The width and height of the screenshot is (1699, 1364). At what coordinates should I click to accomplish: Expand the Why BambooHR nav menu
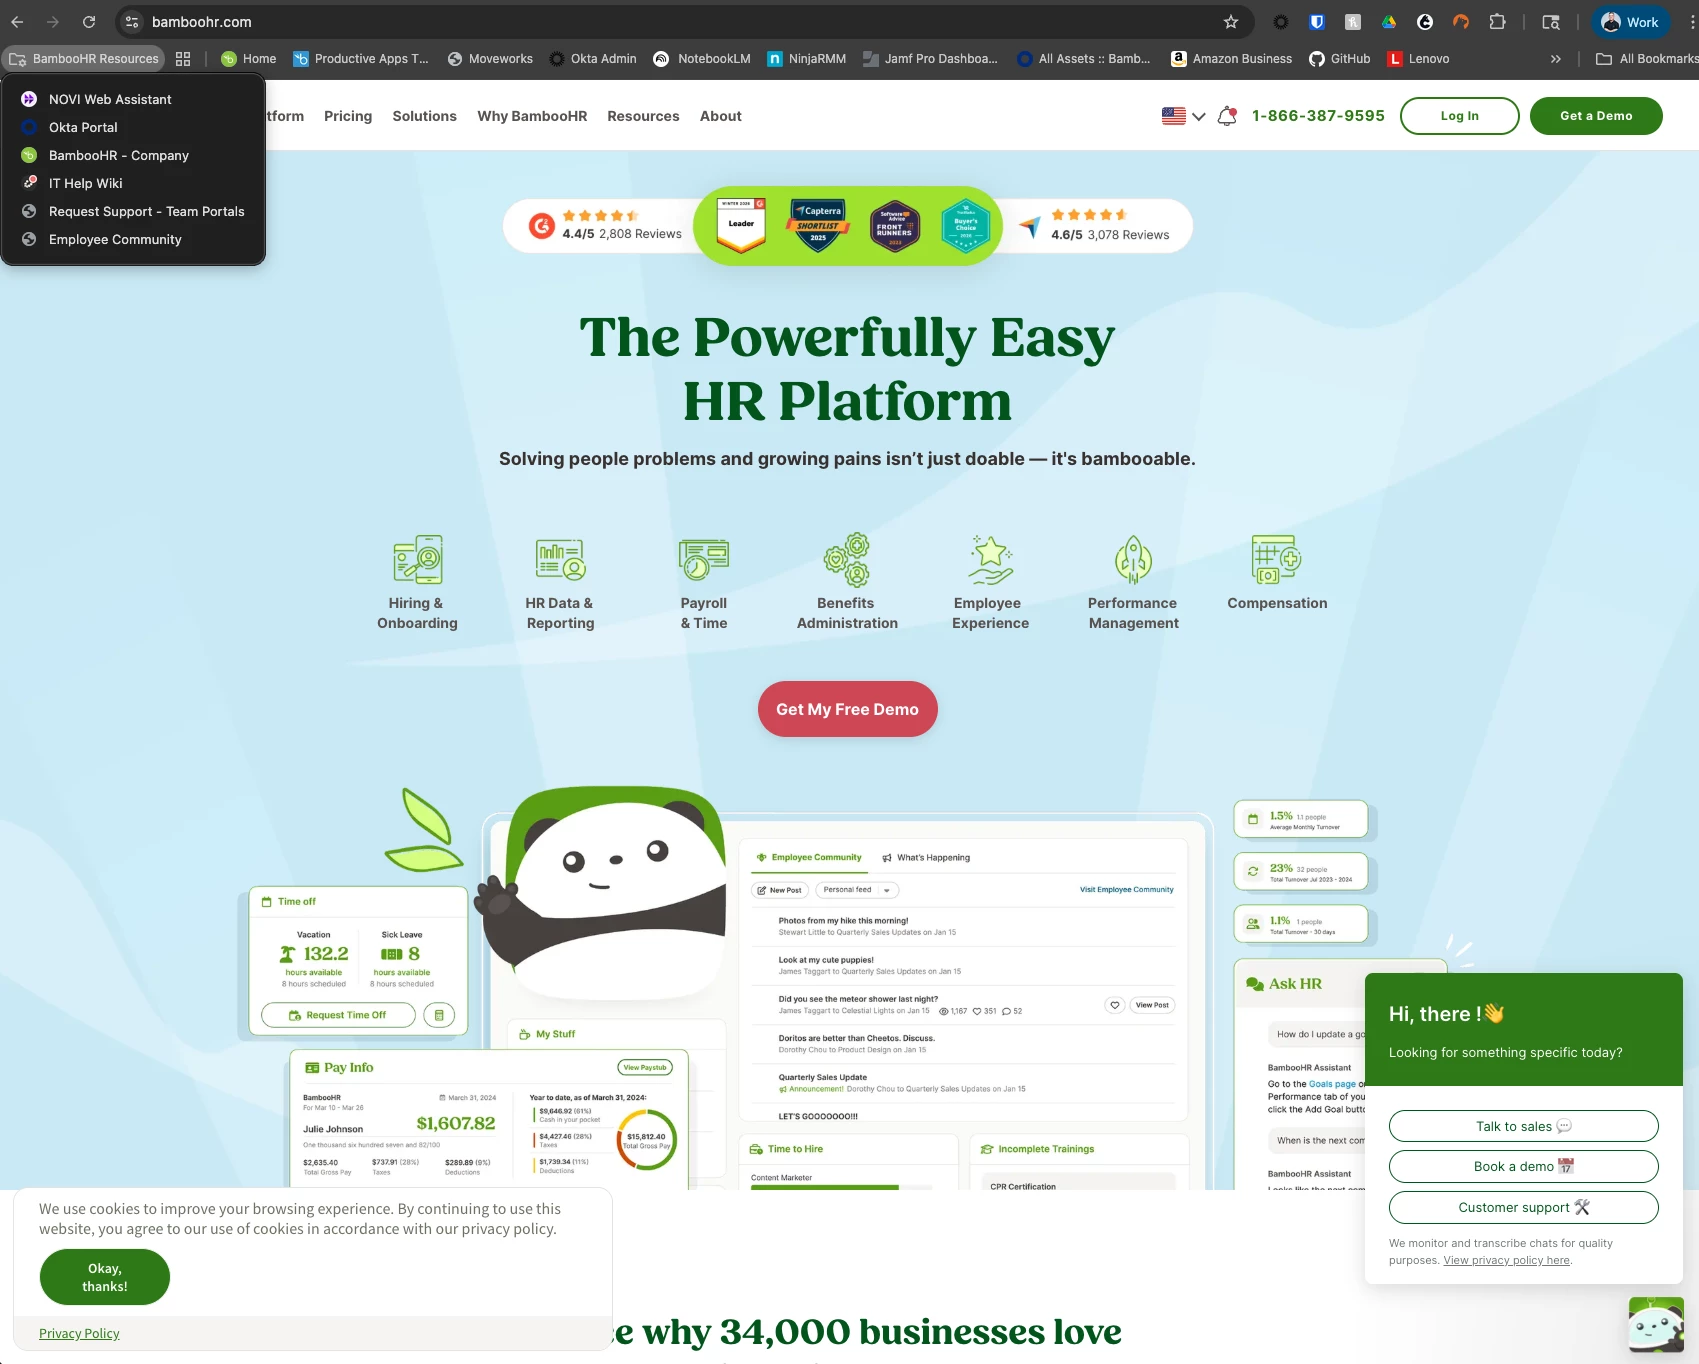click(532, 116)
